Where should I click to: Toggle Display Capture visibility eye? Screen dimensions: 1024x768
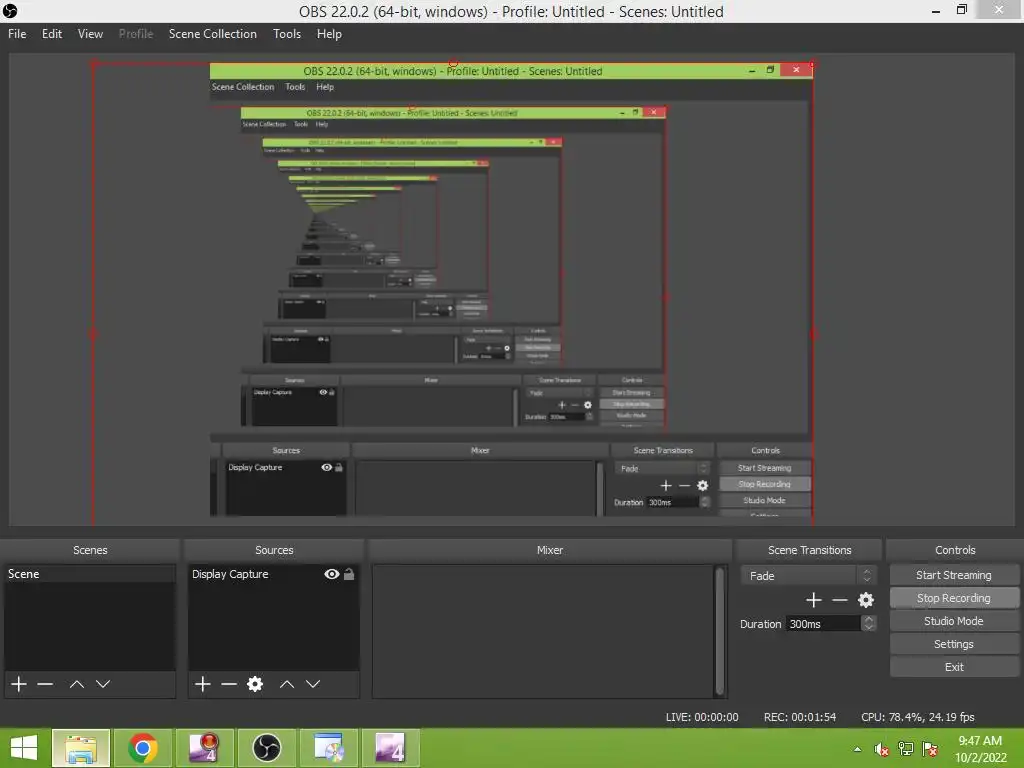[332, 574]
